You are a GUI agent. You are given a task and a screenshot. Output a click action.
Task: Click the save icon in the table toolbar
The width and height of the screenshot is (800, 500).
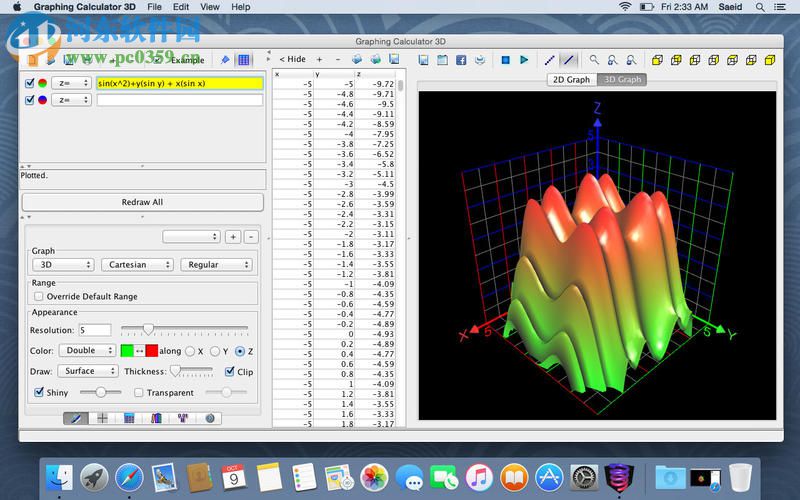coord(394,60)
